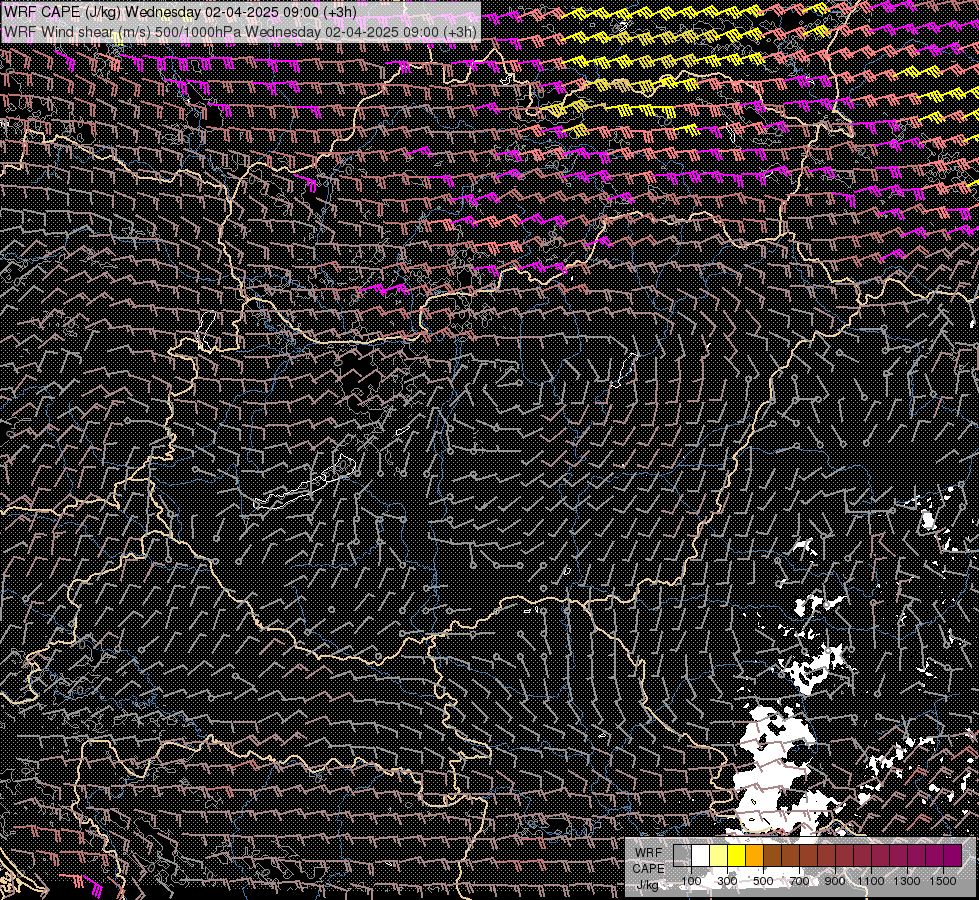
Task: Click the 1300 legend tick label
Action: 907,881
